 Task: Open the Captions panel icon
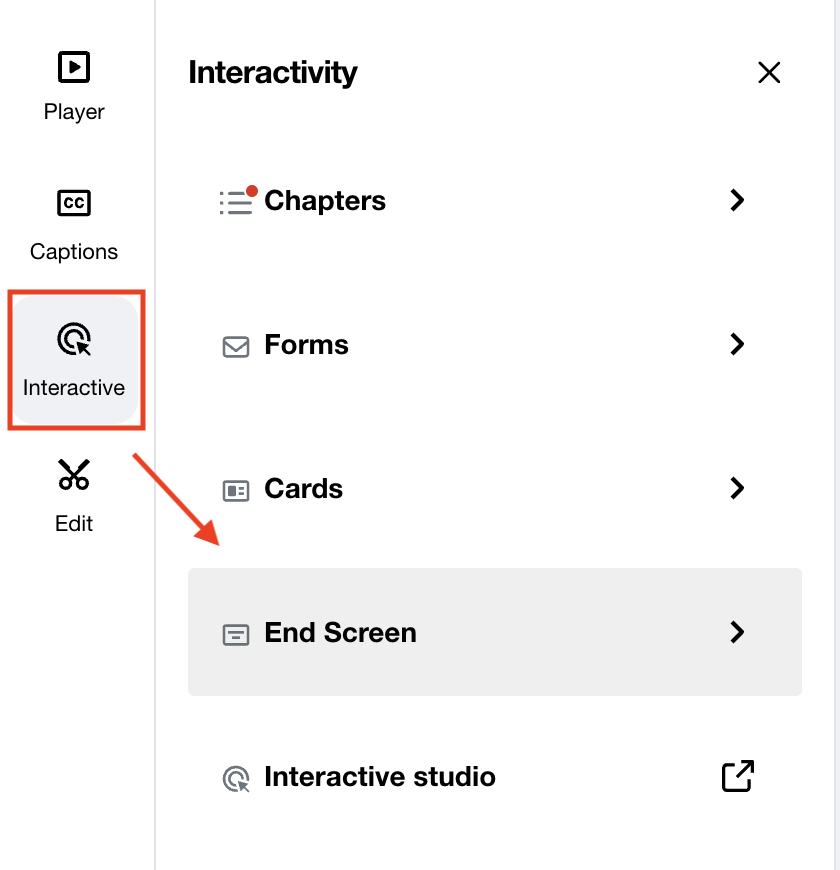(x=73, y=203)
